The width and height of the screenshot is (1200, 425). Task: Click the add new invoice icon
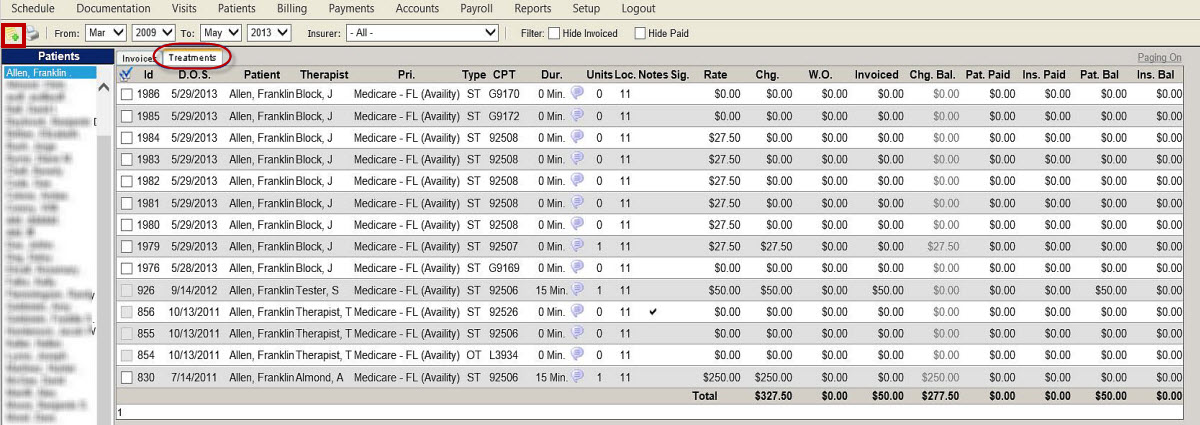click(x=13, y=34)
